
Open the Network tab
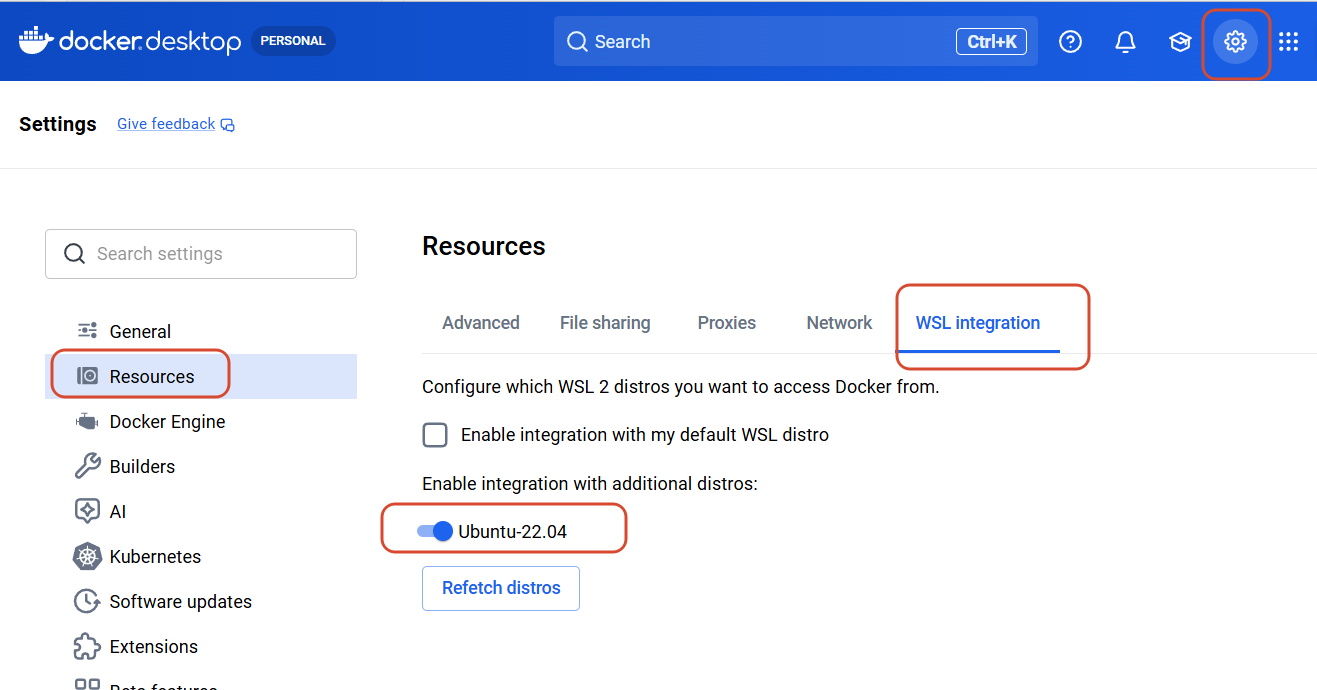pos(839,323)
